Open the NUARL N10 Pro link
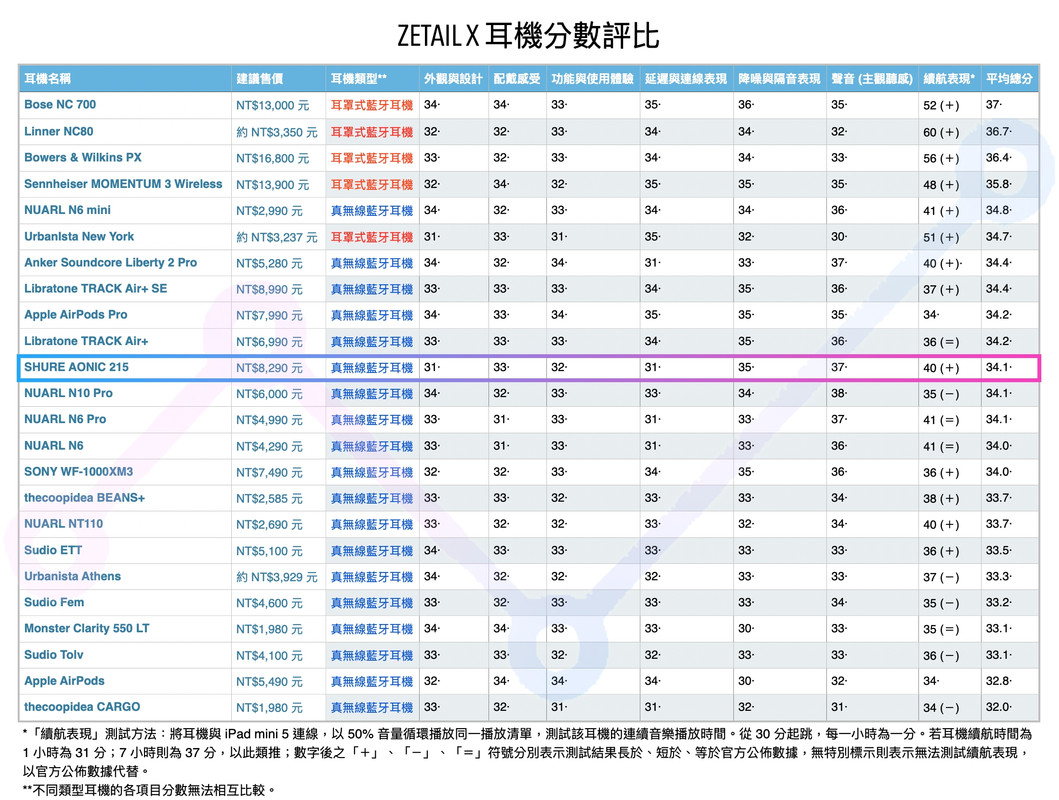This screenshot has height=800, width=1059. (68, 393)
